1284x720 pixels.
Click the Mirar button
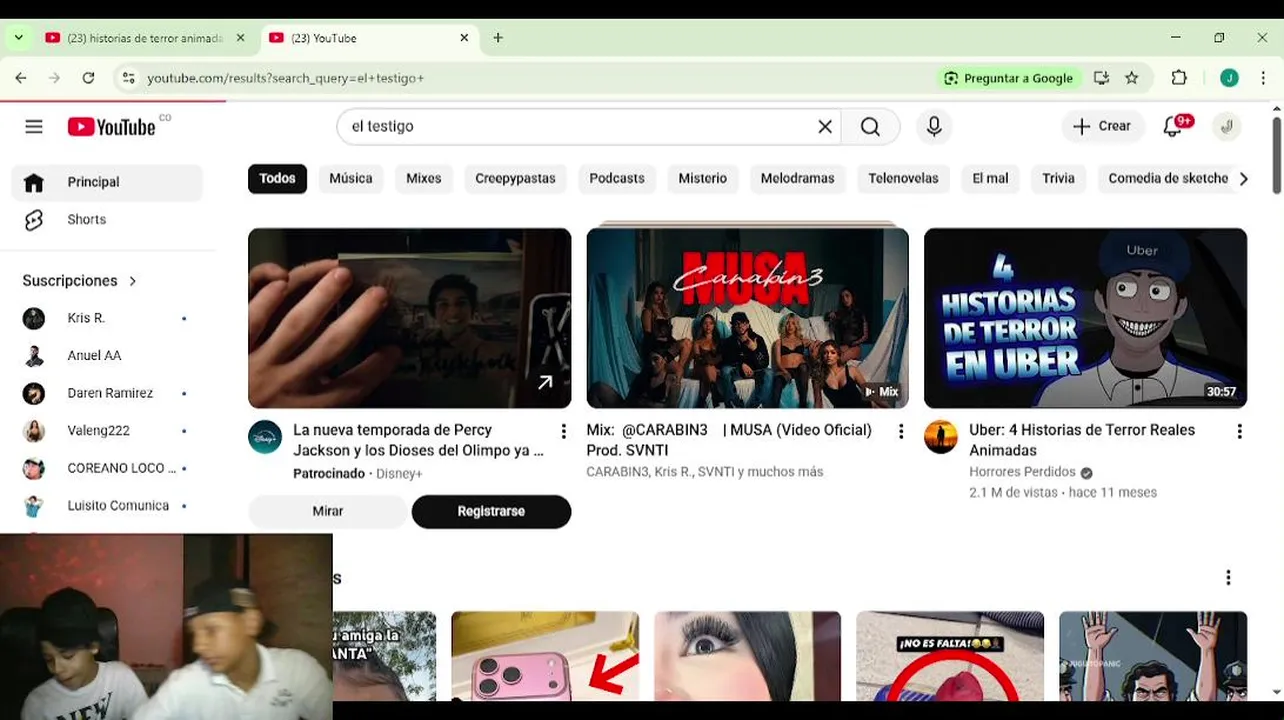(x=328, y=511)
